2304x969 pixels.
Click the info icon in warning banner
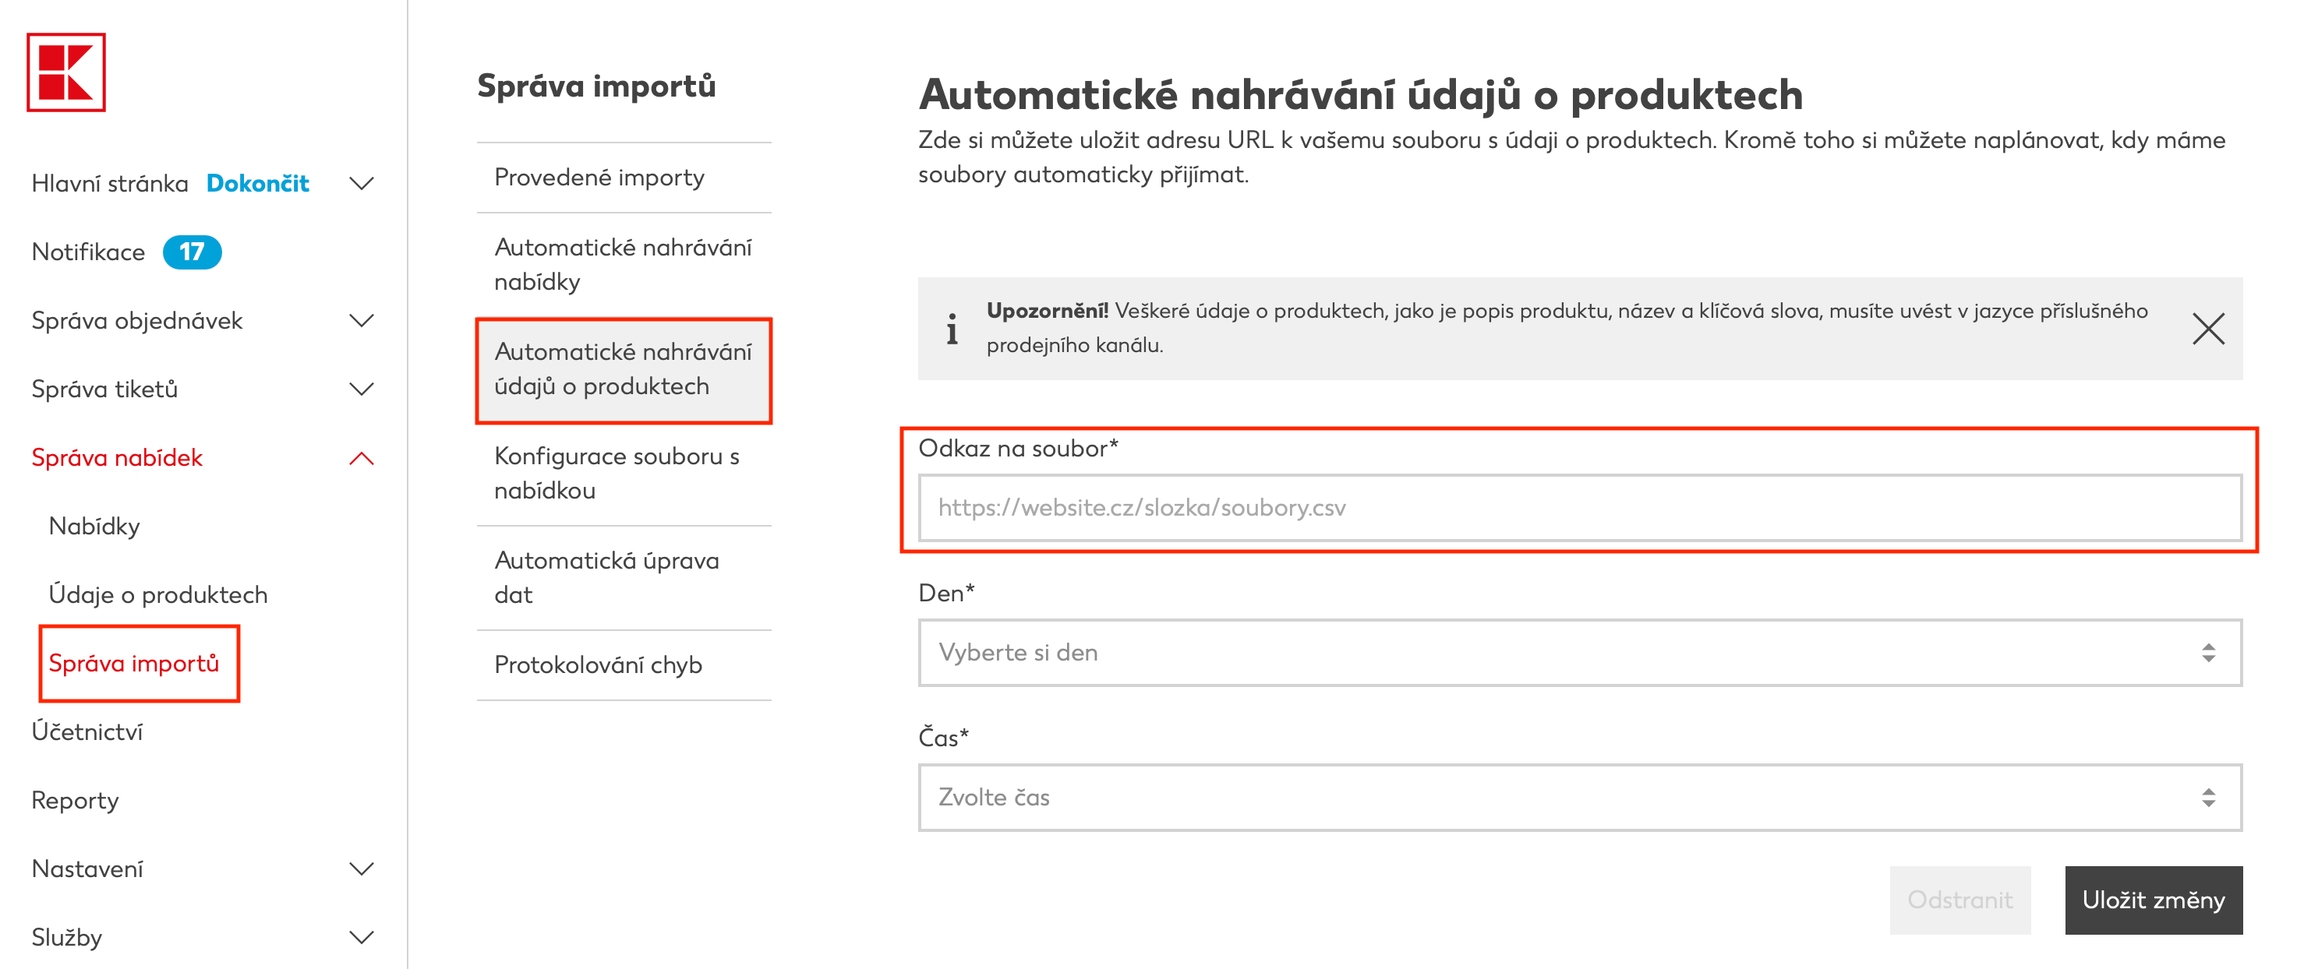[x=952, y=329]
